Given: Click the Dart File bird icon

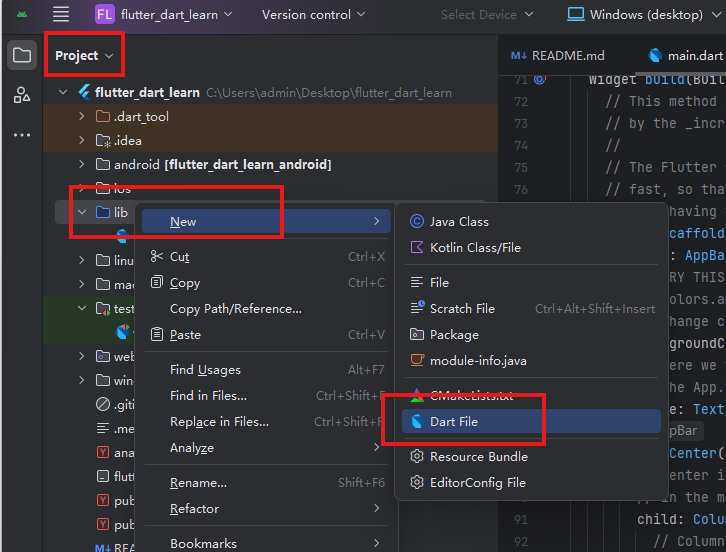Looking at the screenshot, I should [x=417, y=421].
